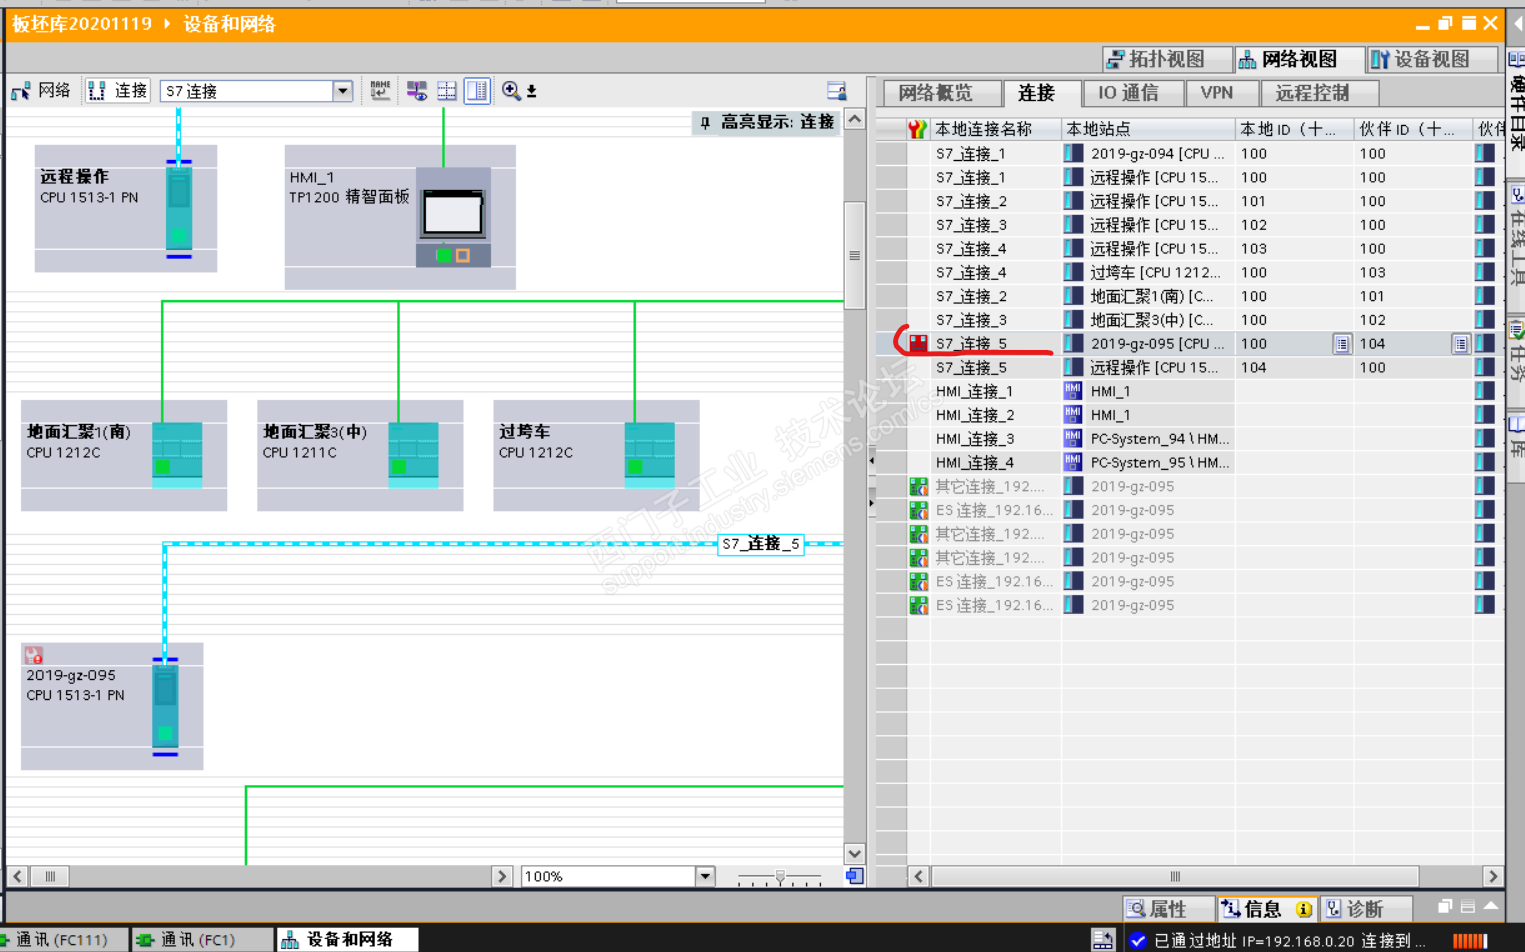This screenshot has height=952, width=1525.
Task: Open the 诊断 diagnostics inspector tab
Action: [x=1364, y=909]
